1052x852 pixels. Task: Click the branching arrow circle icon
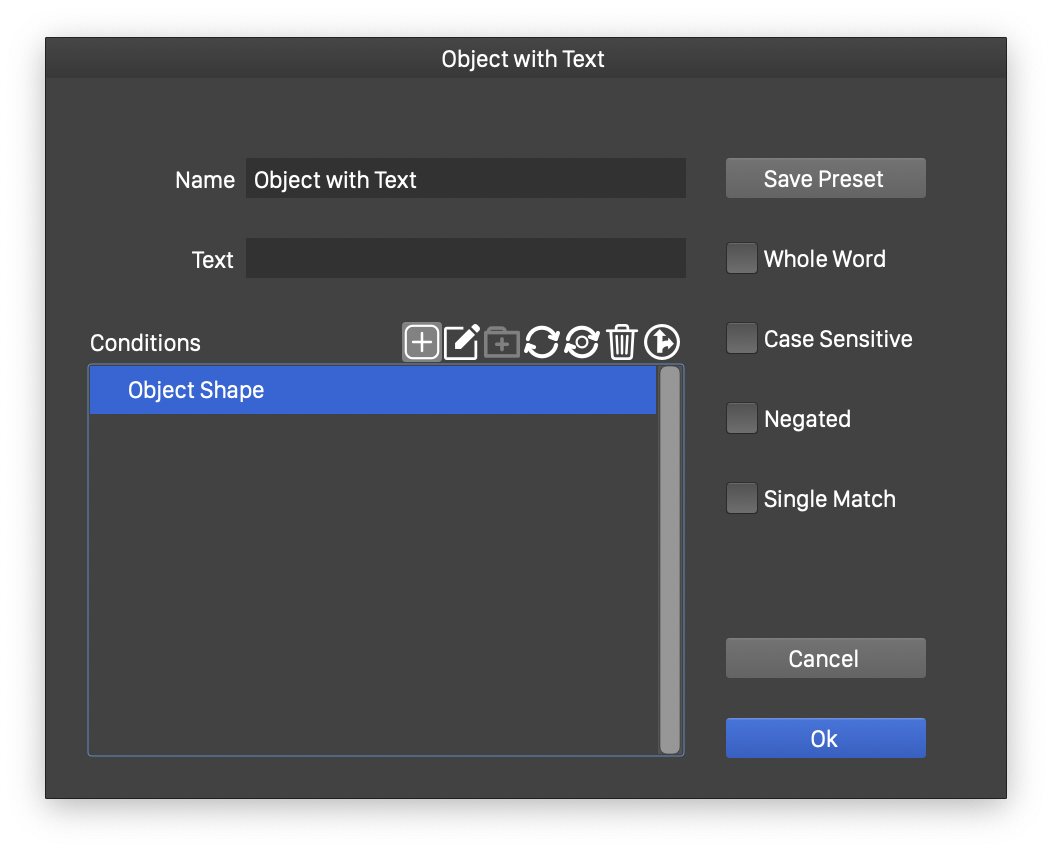(x=662, y=342)
